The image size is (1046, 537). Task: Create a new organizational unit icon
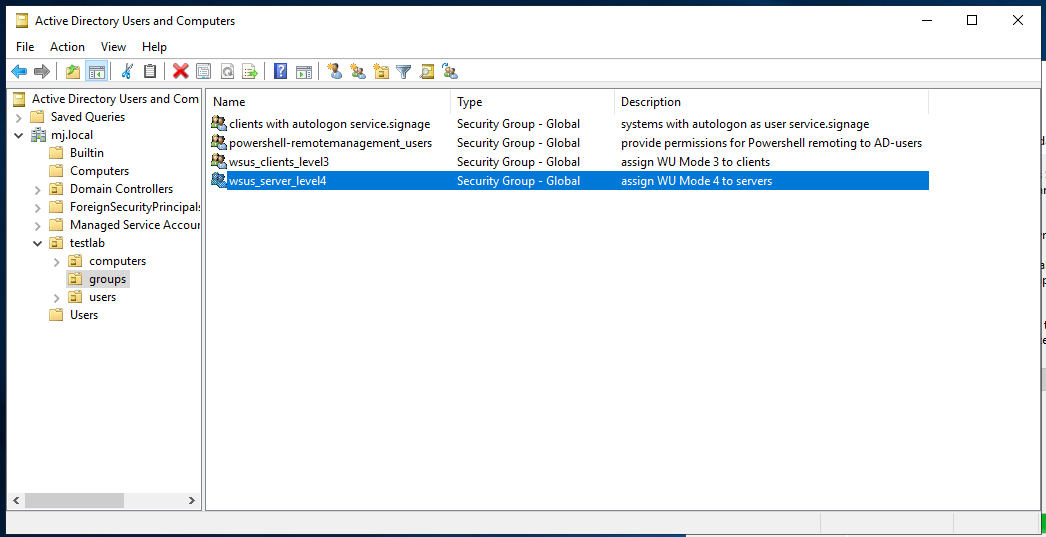[381, 71]
